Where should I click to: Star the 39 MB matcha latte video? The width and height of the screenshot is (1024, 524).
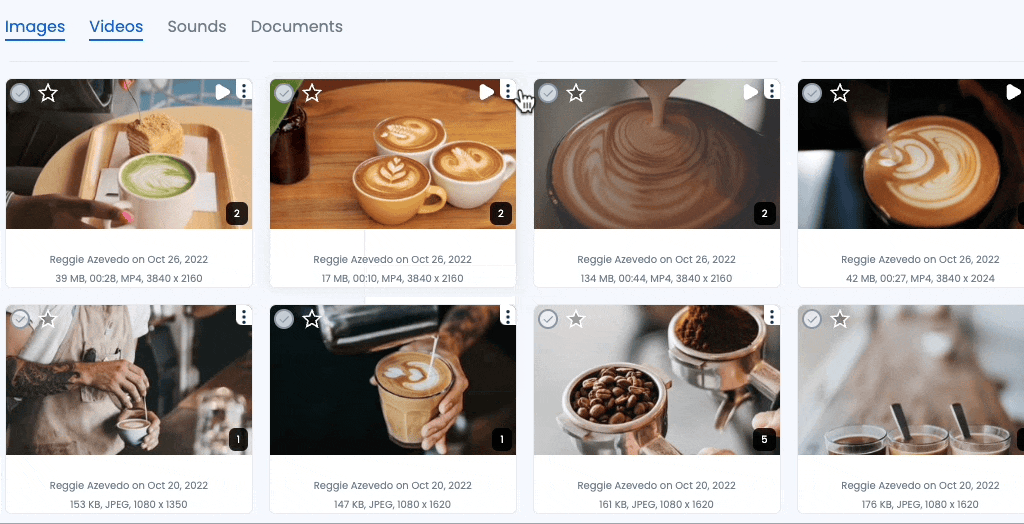point(48,93)
